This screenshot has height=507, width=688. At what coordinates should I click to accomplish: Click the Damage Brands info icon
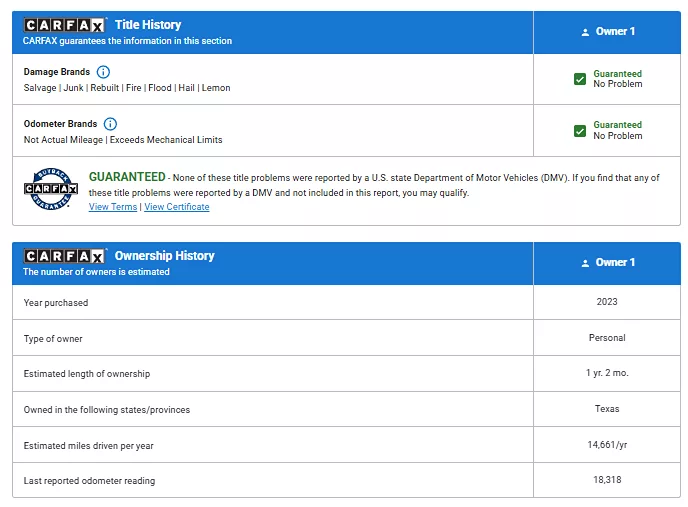(103, 72)
